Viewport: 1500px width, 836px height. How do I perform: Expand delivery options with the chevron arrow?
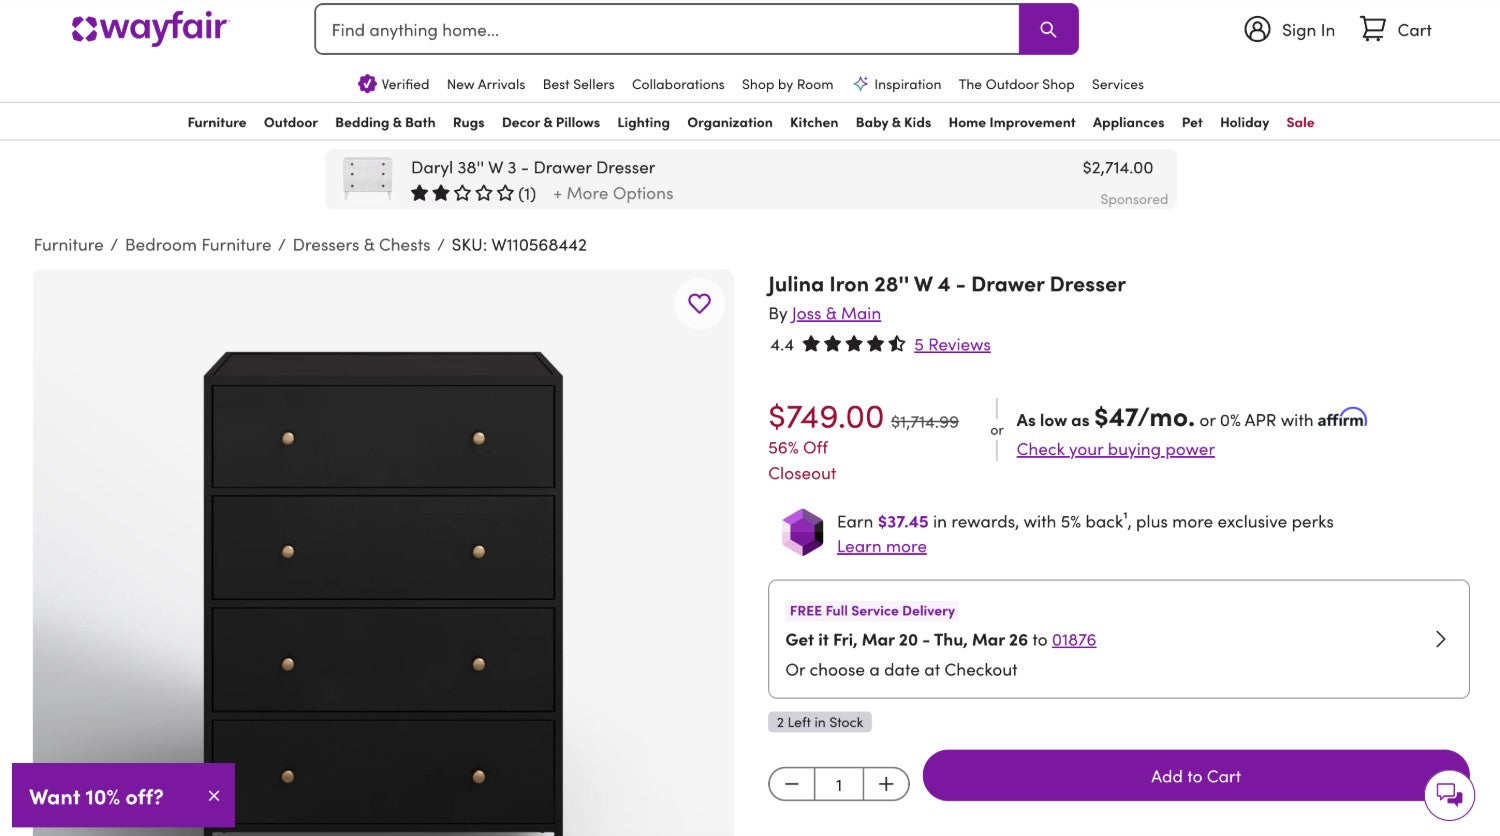(x=1440, y=639)
